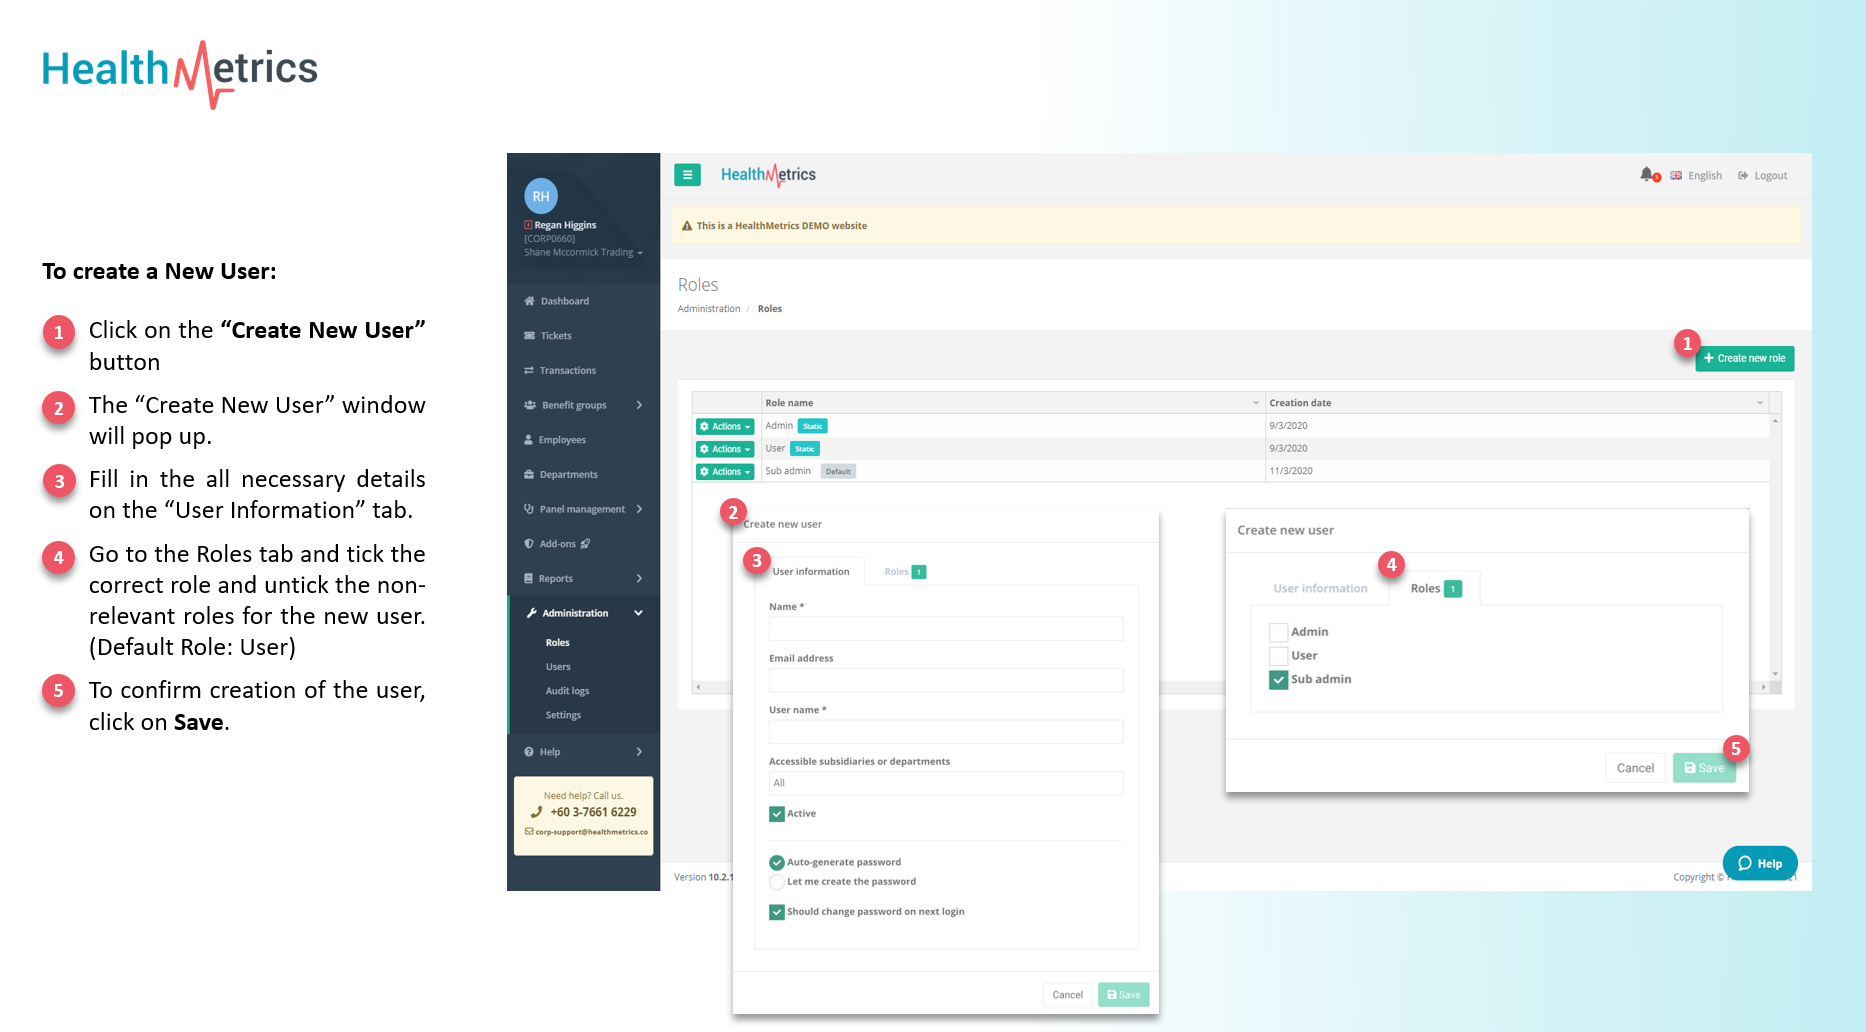
Task: Open Employees in the sidebar
Action: tap(562, 440)
